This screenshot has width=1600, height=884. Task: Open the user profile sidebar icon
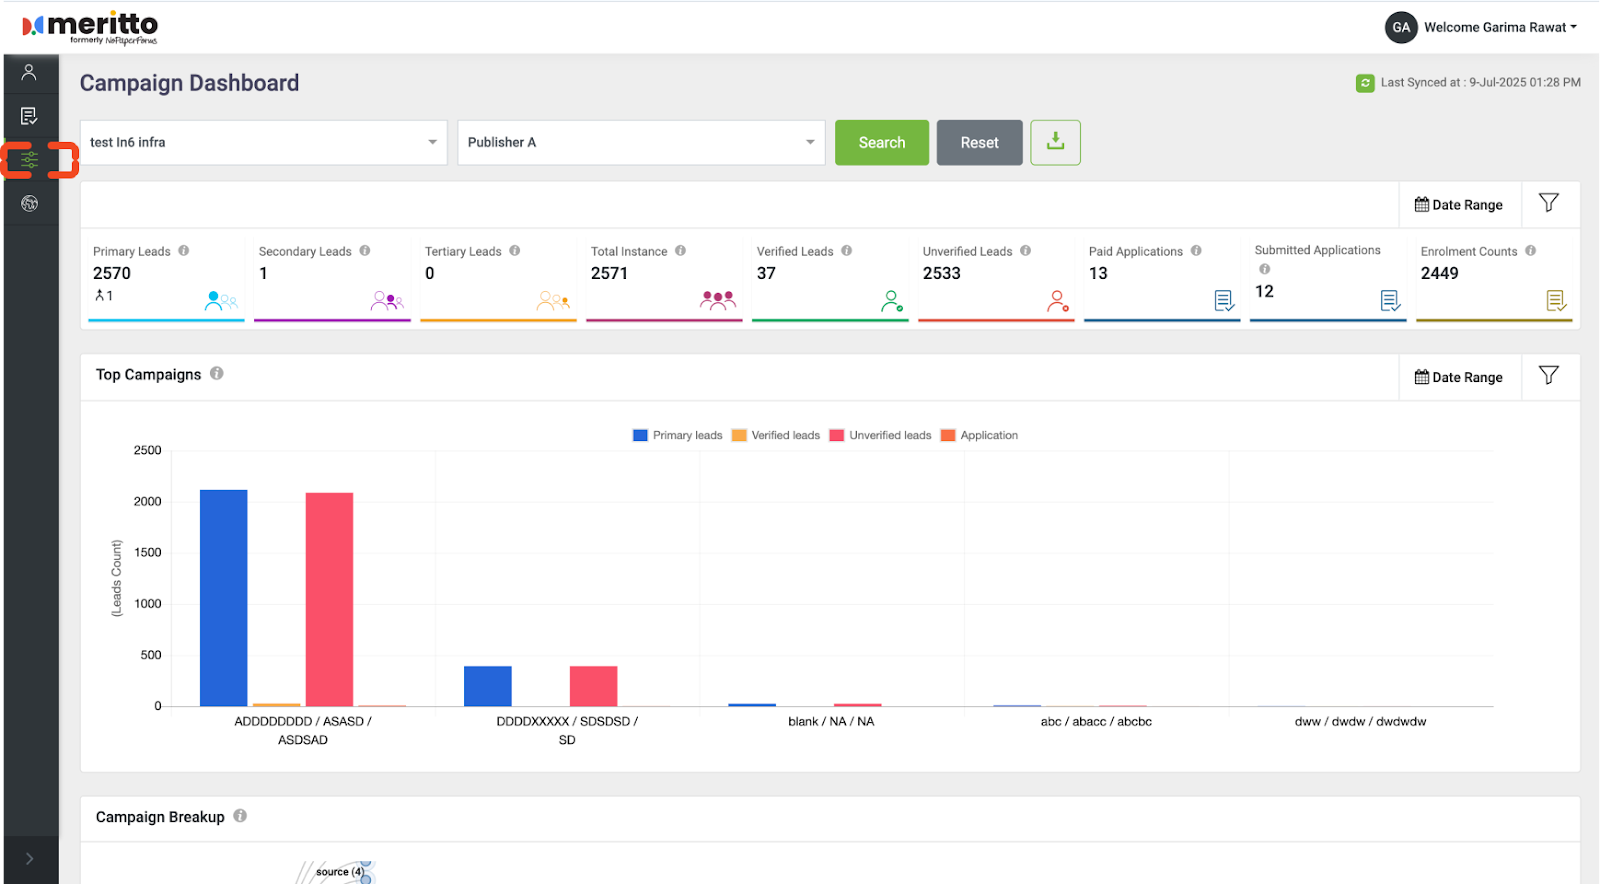(x=29, y=72)
